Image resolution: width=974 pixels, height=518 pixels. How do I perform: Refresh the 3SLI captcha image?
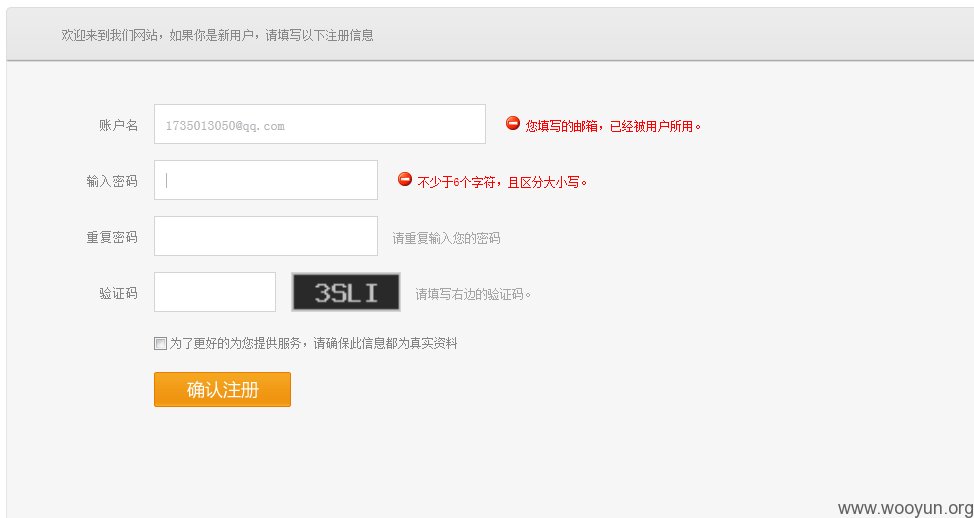pos(346,292)
